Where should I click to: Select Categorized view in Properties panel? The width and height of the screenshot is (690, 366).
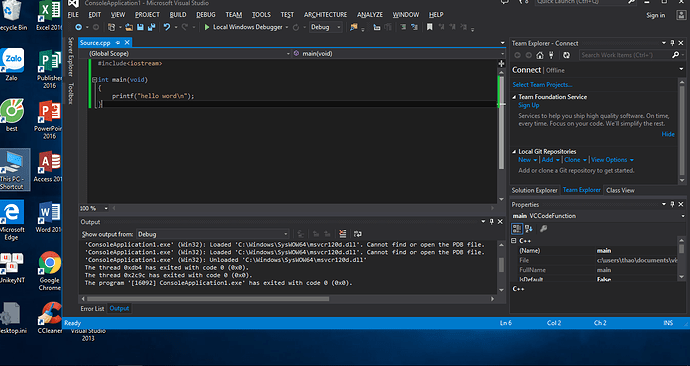[517, 228]
